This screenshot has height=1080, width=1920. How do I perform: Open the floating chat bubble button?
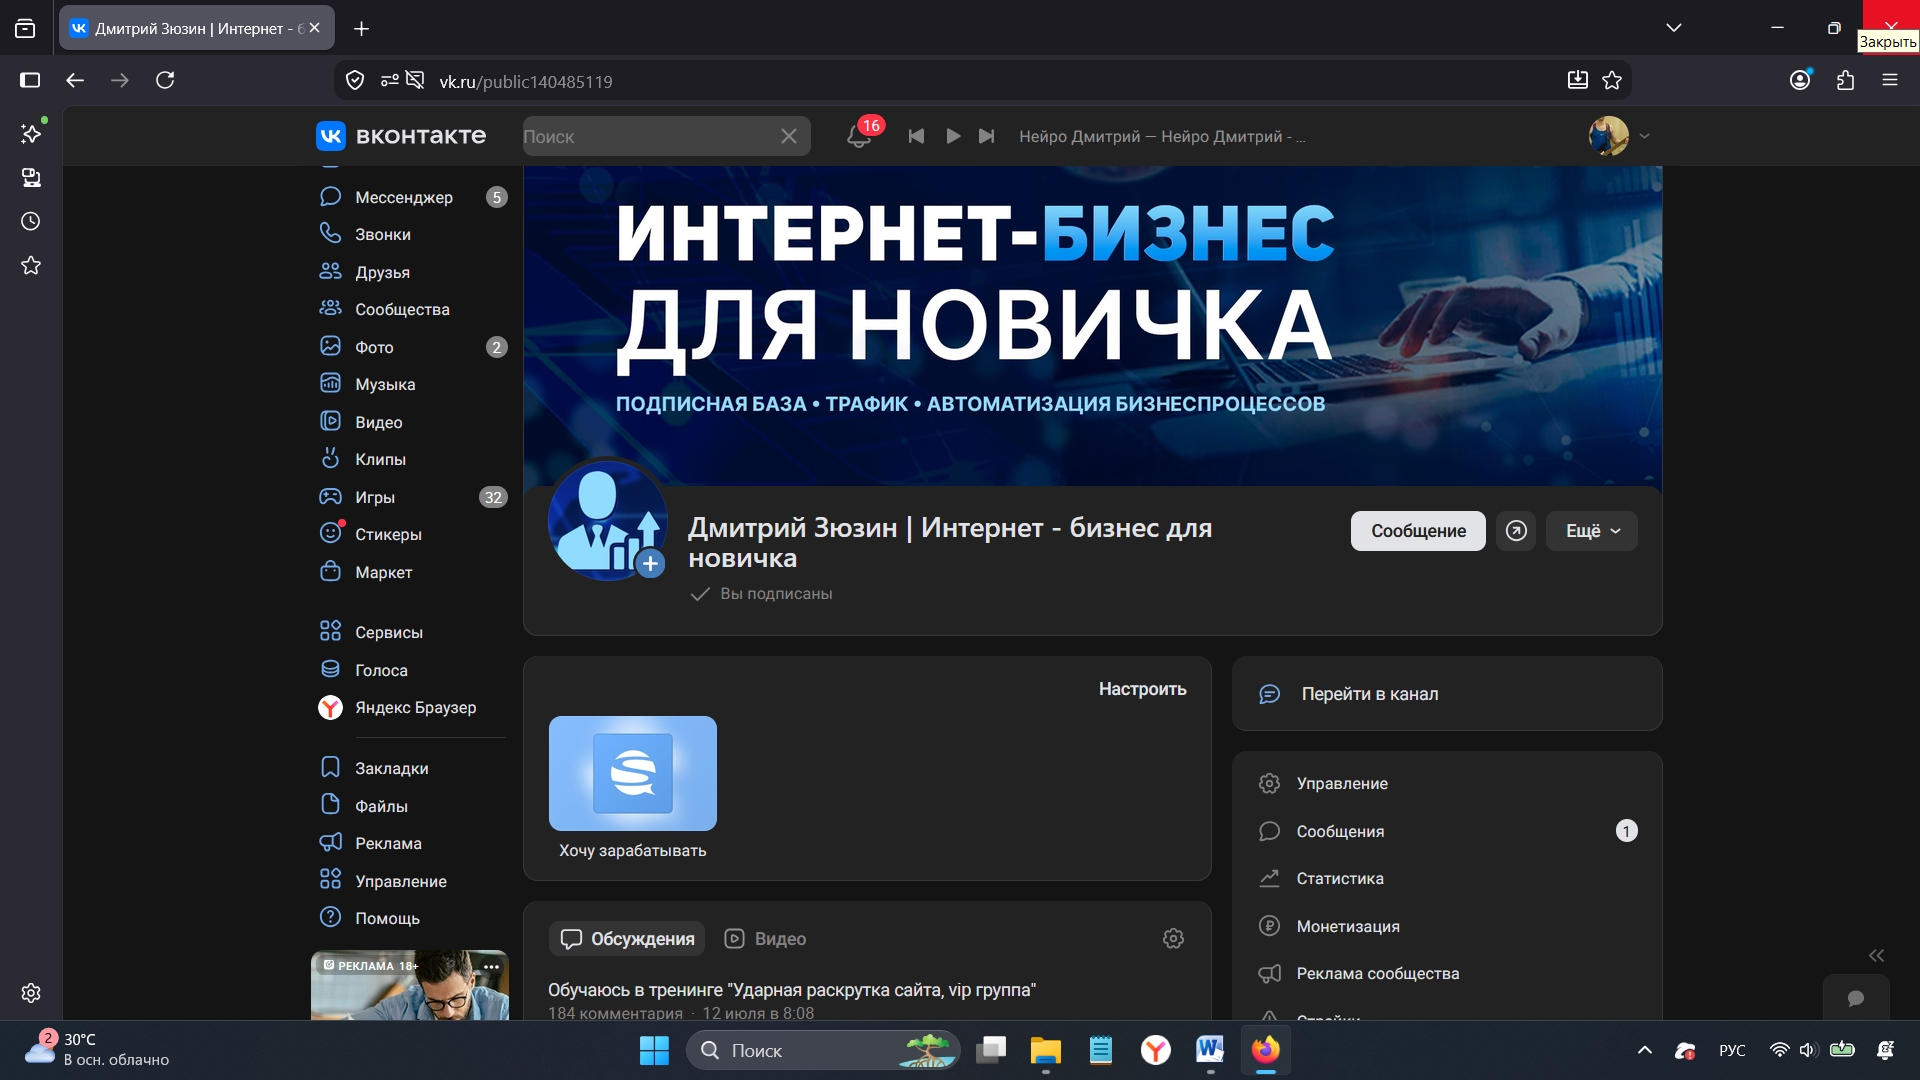coord(1856,998)
